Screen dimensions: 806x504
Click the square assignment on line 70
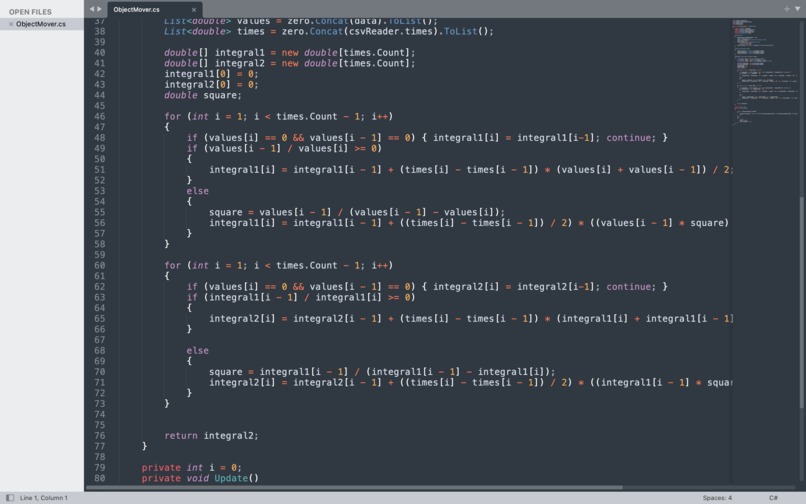coord(382,372)
